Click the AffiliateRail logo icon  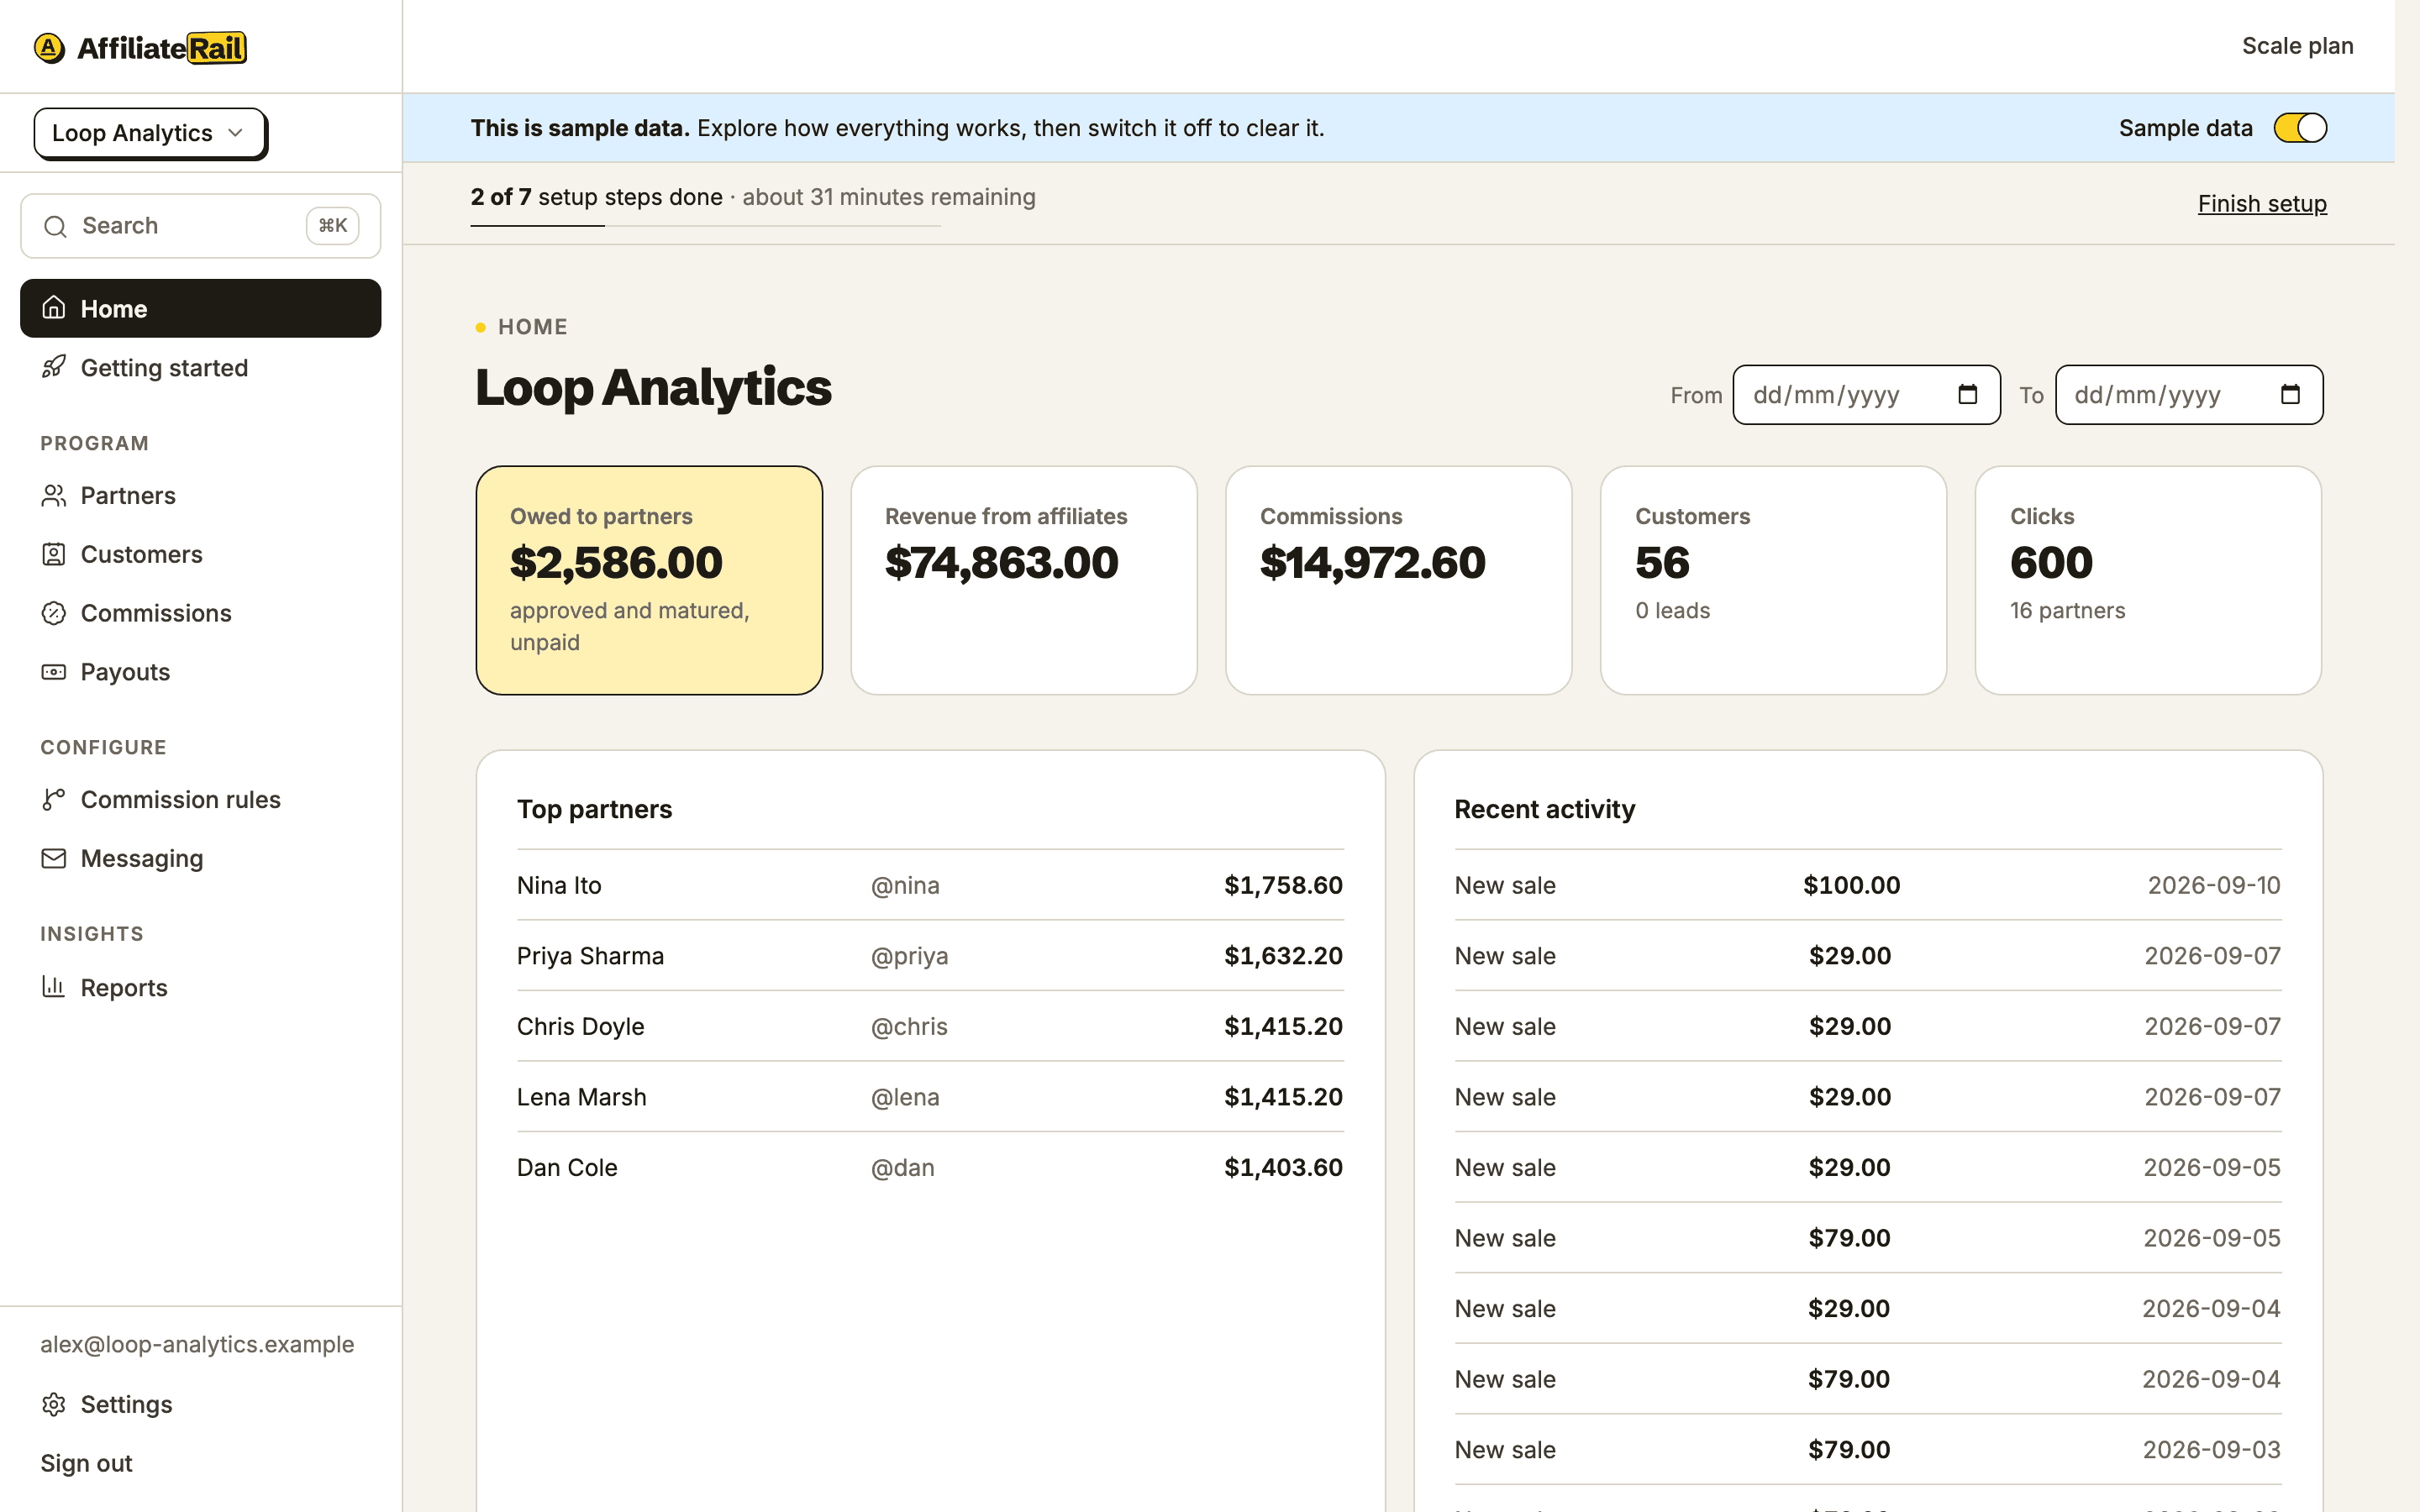(x=49, y=47)
